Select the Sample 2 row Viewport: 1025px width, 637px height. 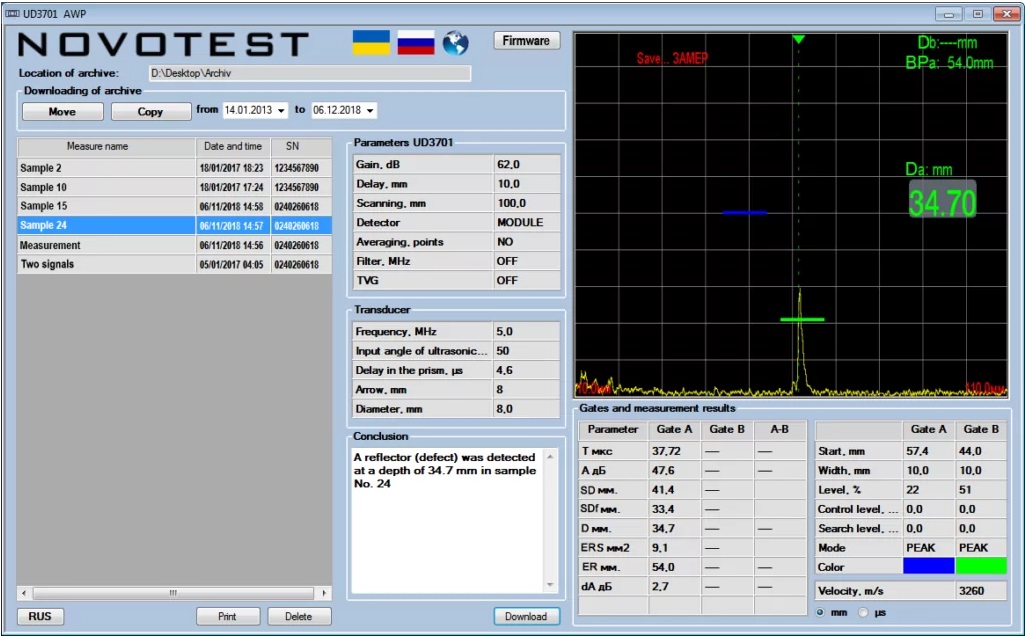[175, 168]
